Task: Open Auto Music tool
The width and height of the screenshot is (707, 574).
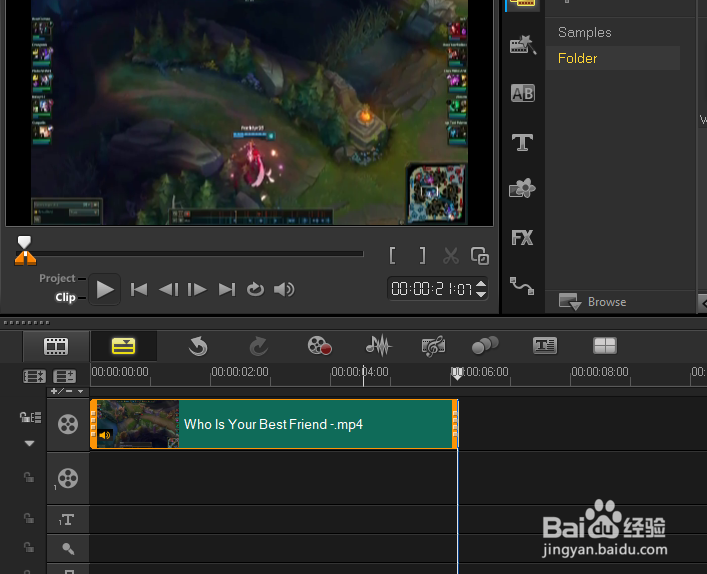Action: point(433,346)
